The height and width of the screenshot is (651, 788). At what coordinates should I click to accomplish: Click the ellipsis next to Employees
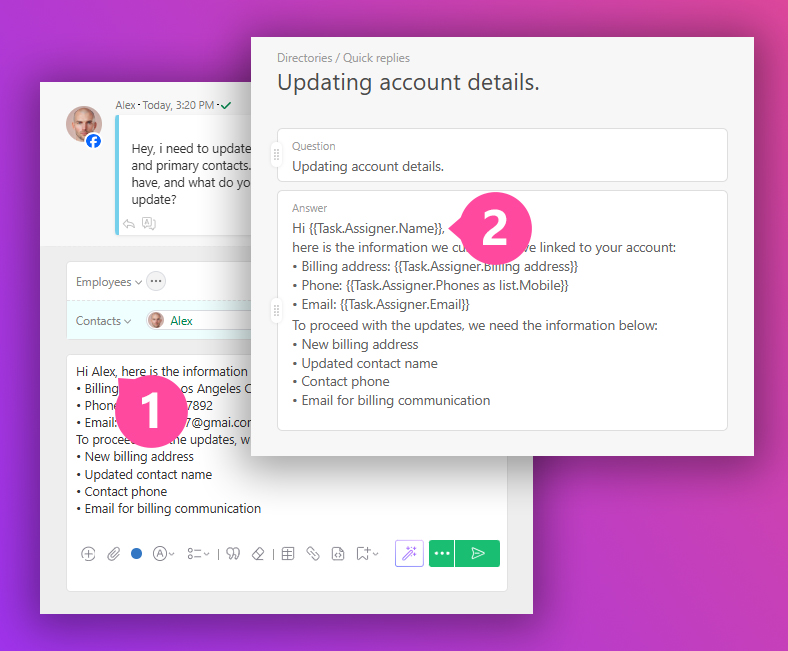point(156,281)
